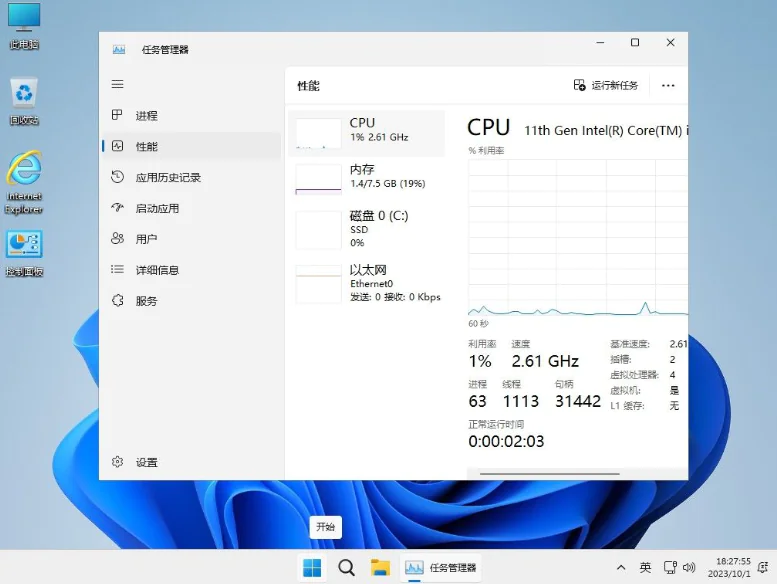Click the handles count 31442
This screenshot has width=777, height=584.
click(x=578, y=401)
